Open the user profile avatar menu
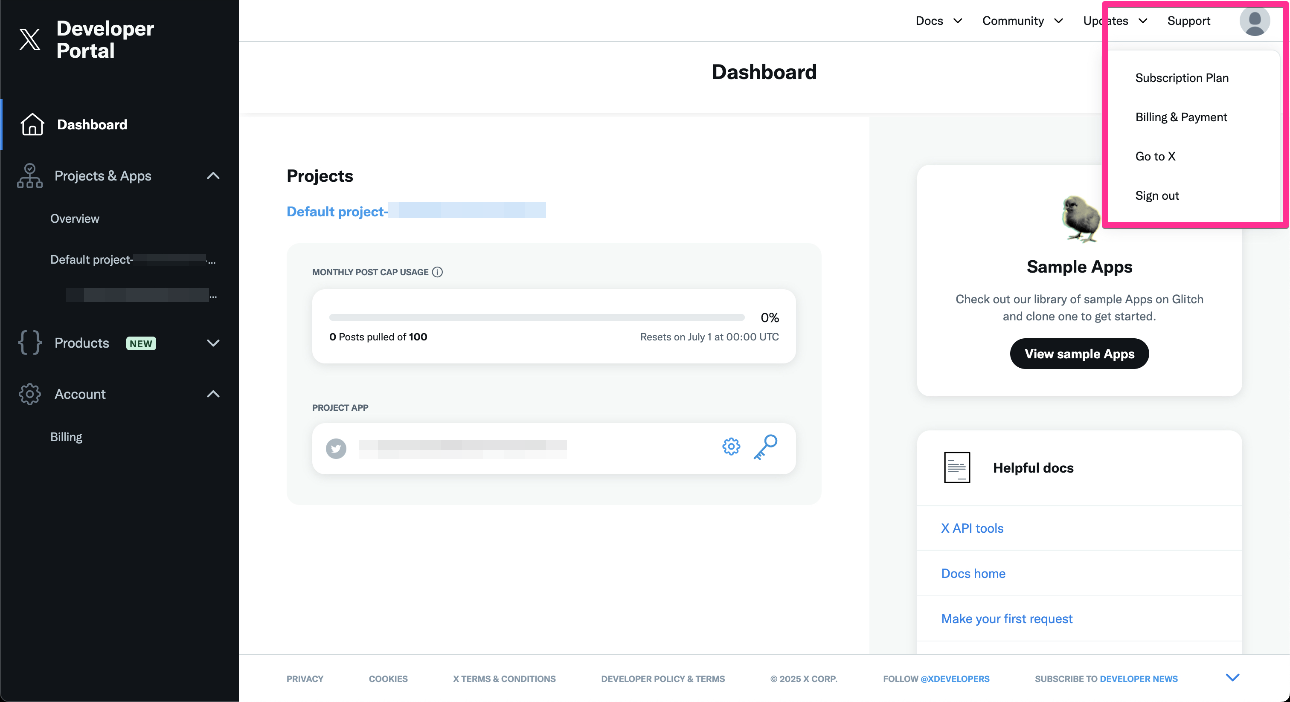The width and height of the screenshot is (1290, 702). click(x=1255, y=21)
